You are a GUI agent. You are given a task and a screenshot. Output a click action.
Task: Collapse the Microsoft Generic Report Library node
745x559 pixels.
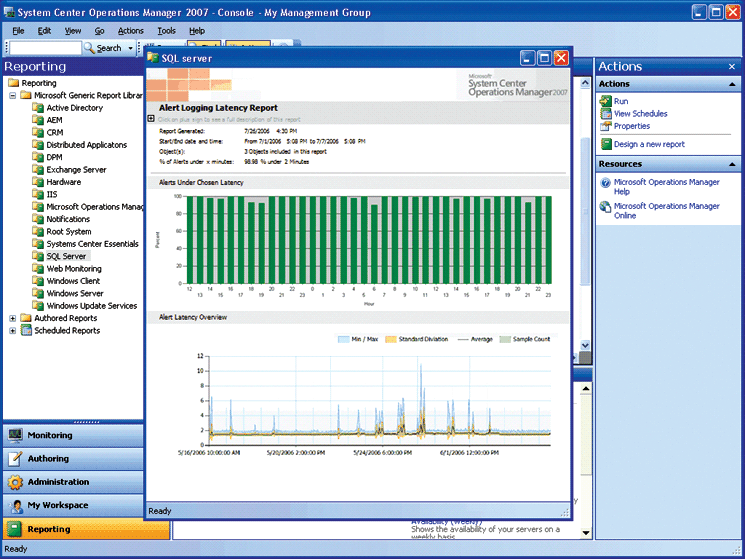coord(13,95)
